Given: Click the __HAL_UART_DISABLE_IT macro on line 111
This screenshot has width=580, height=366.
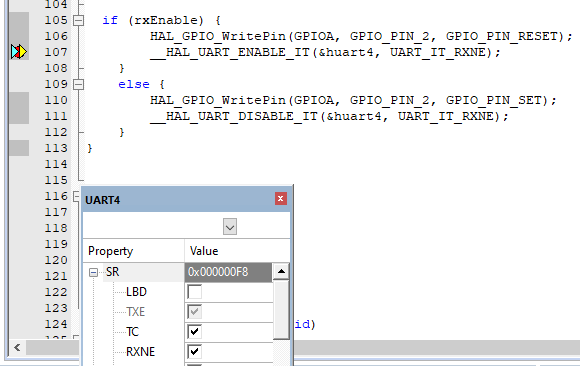Looking at the screenshot, I should coord(234,116).
